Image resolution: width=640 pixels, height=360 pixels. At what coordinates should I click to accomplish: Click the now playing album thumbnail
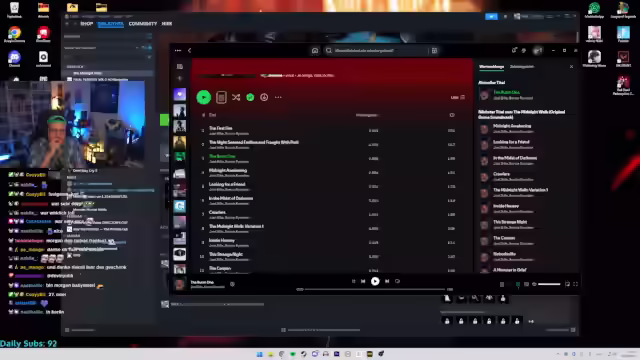point(180,284)
